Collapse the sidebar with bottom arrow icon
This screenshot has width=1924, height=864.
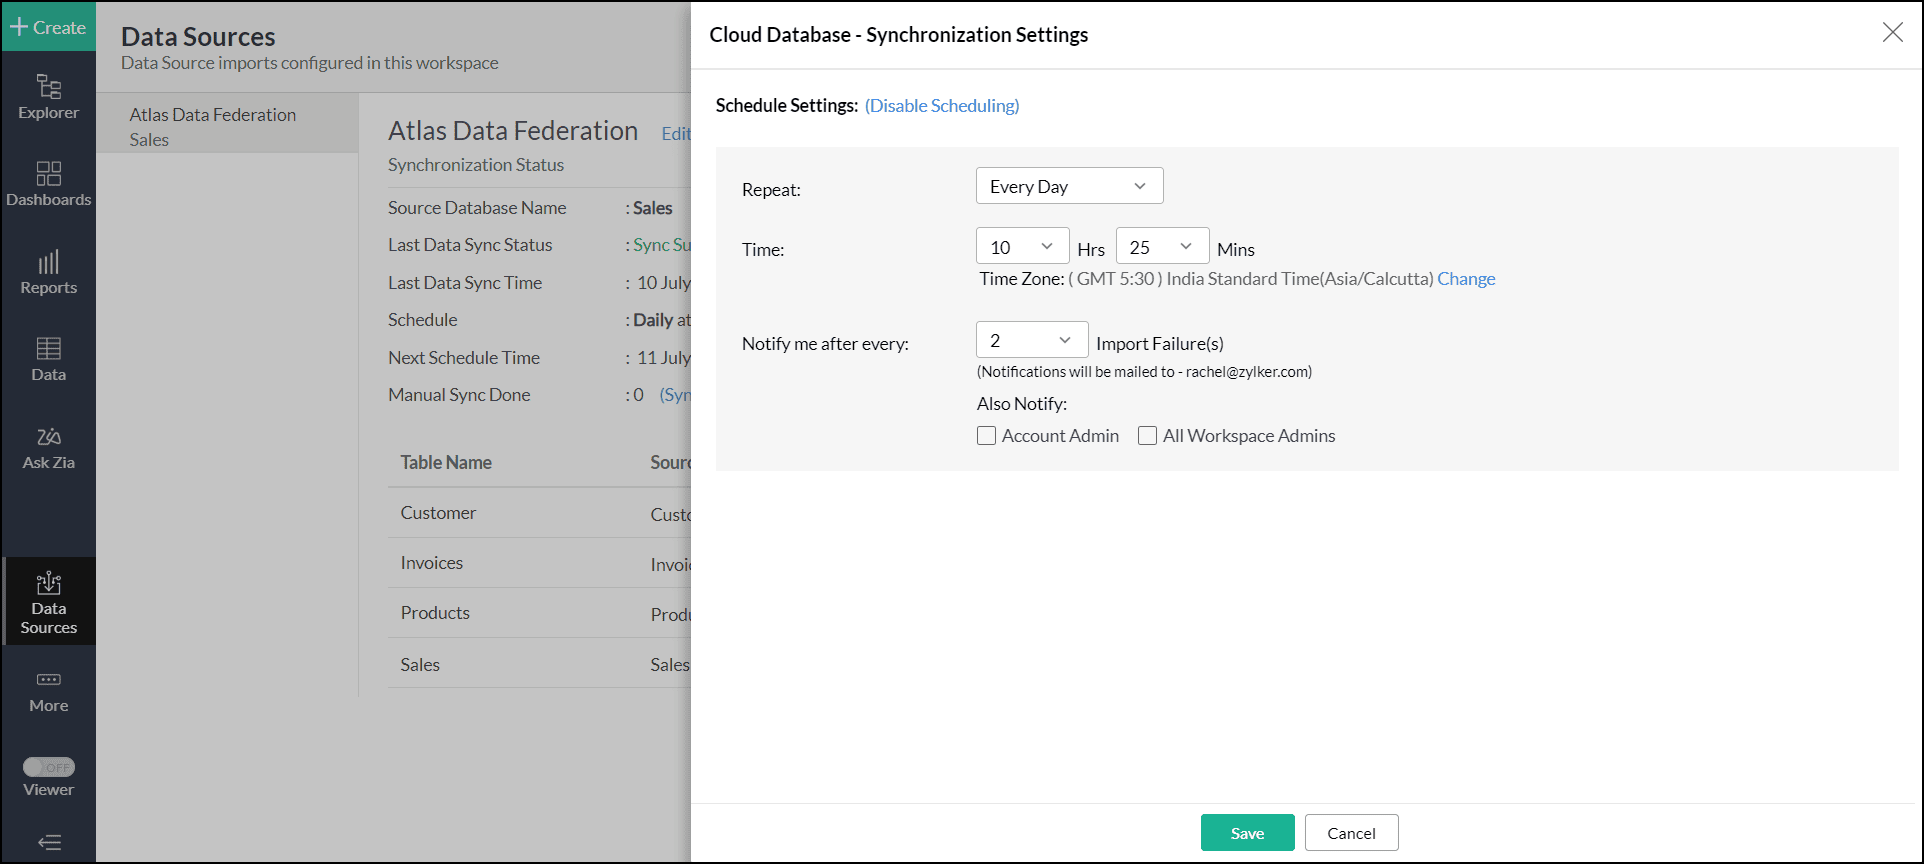48,842
